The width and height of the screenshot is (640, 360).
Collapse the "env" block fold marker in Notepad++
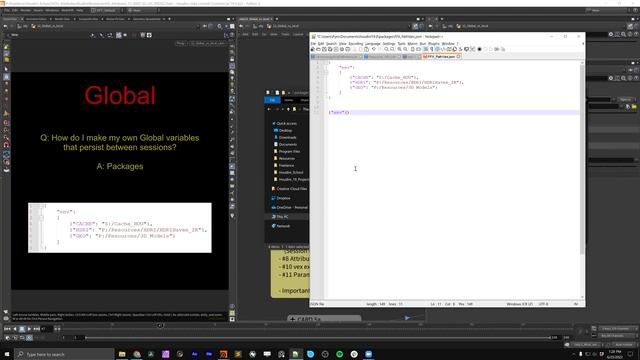pyautogui.click(x=326, y=72)
